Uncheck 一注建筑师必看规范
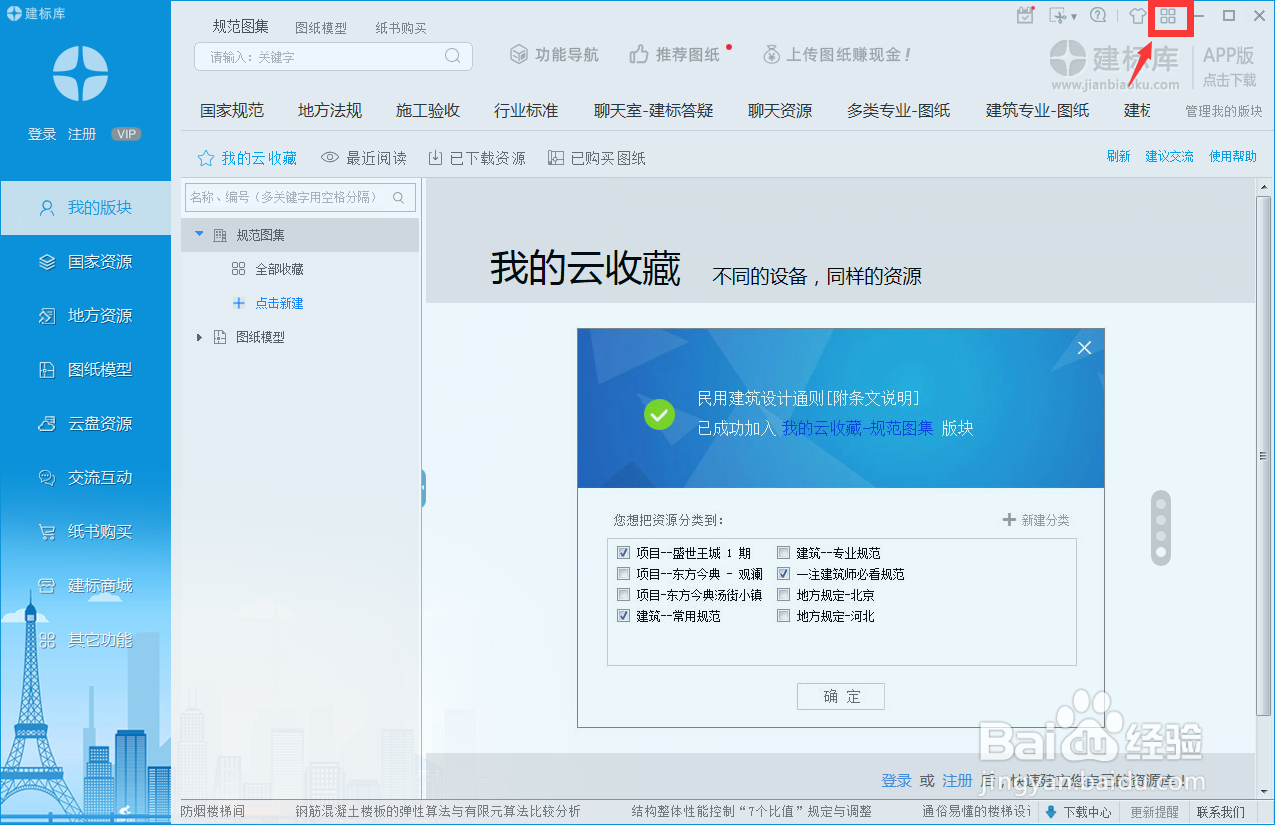1275x825 pixels. point(784,574)
